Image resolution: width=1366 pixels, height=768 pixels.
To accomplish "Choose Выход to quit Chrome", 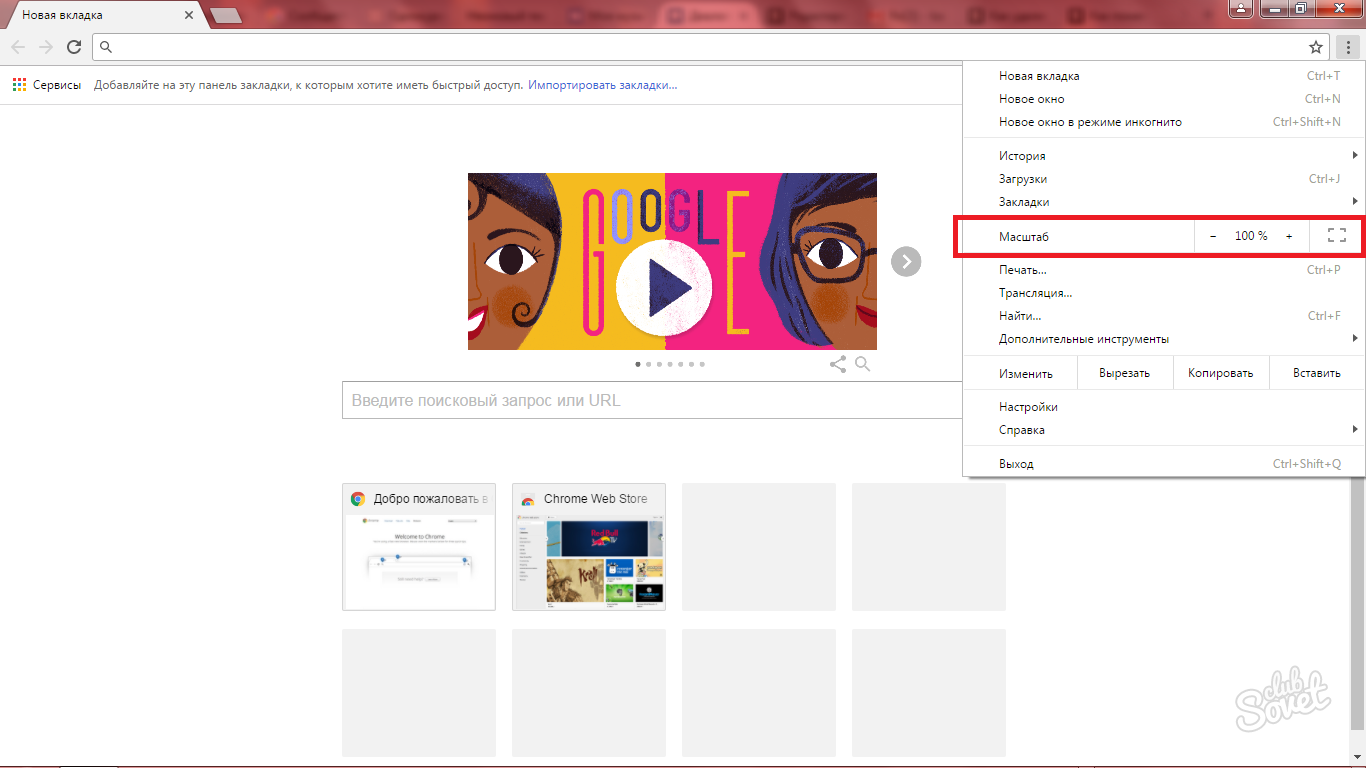I will click(1162, 464).
